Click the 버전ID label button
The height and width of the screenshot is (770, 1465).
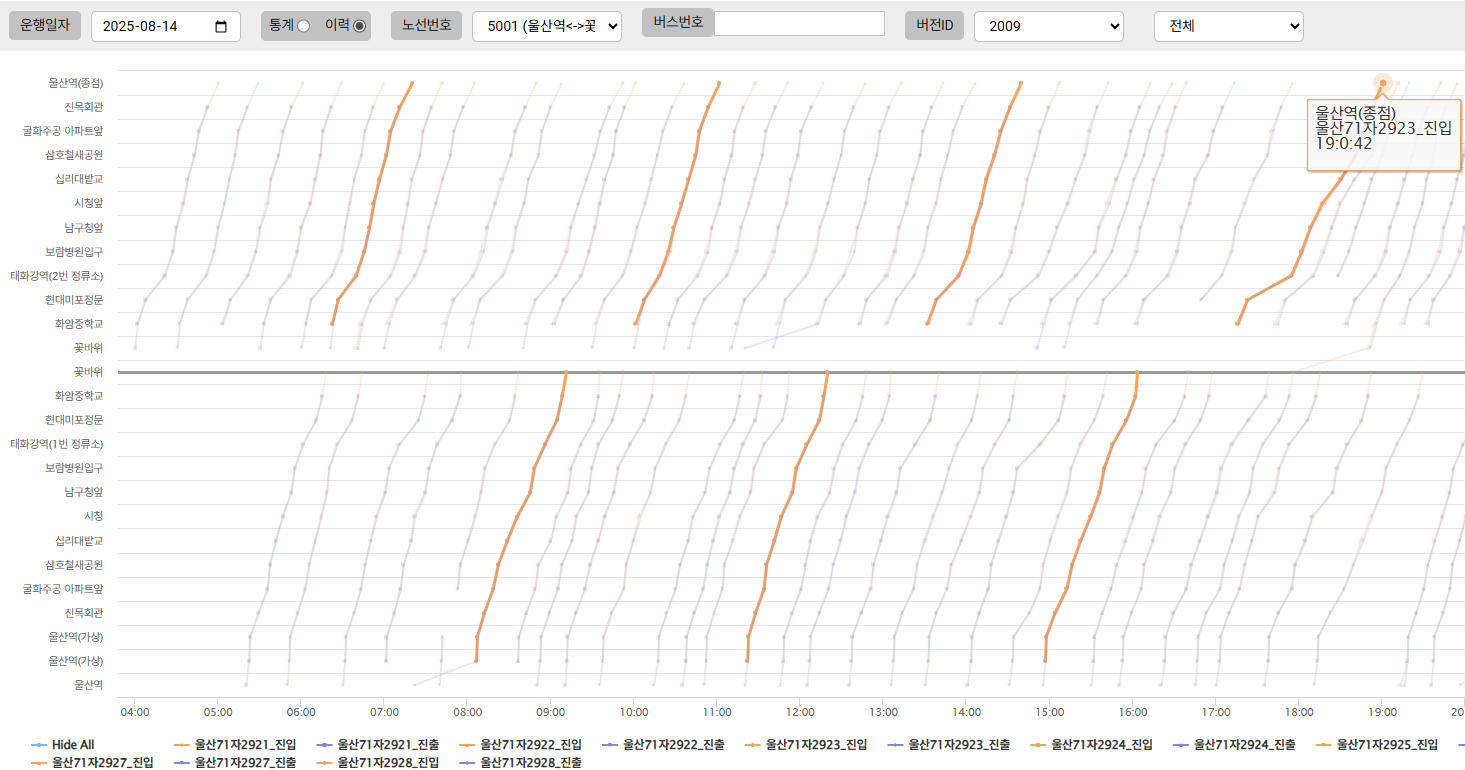click(934, 25)
